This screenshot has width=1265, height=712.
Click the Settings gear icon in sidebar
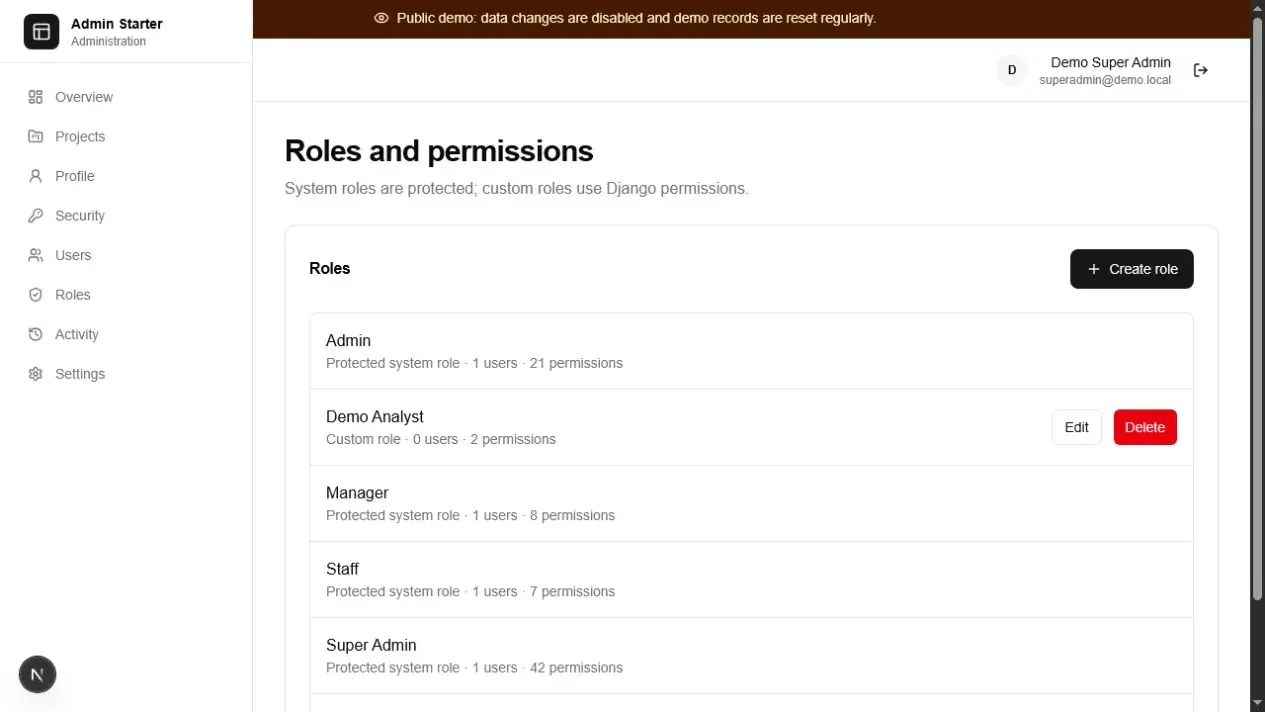pyautogui.click(x=36, y=374)
